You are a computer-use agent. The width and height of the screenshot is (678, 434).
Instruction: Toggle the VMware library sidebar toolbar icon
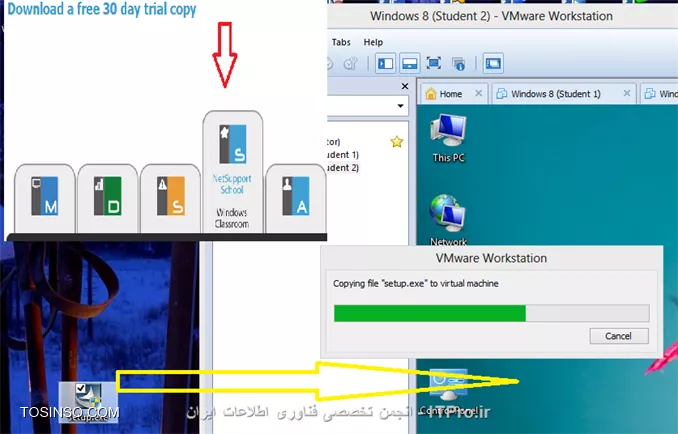[385, 64]
